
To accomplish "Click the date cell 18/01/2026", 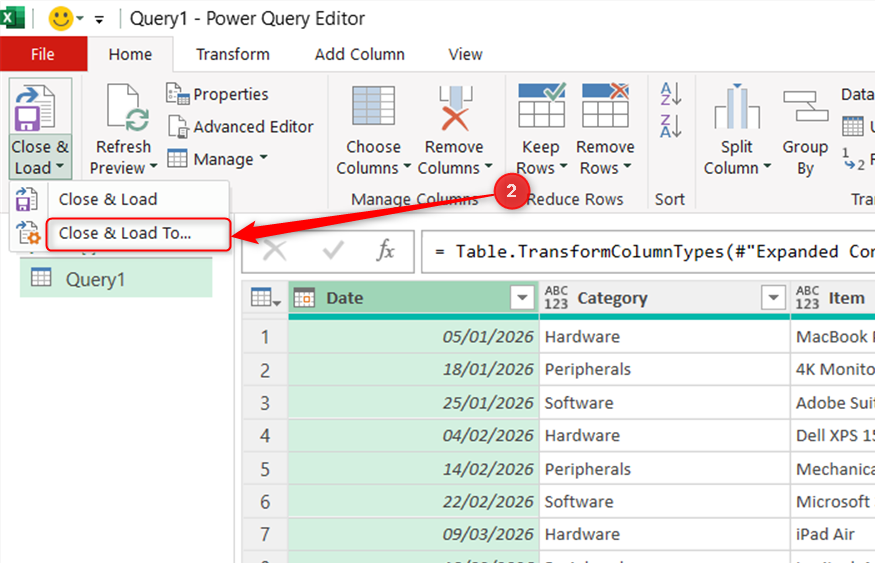I will click(x=414, y=369).
